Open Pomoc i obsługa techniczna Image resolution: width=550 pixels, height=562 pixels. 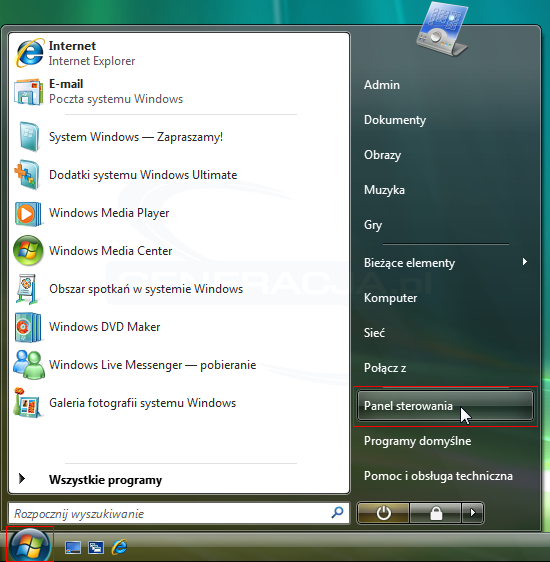coord(438,476)
